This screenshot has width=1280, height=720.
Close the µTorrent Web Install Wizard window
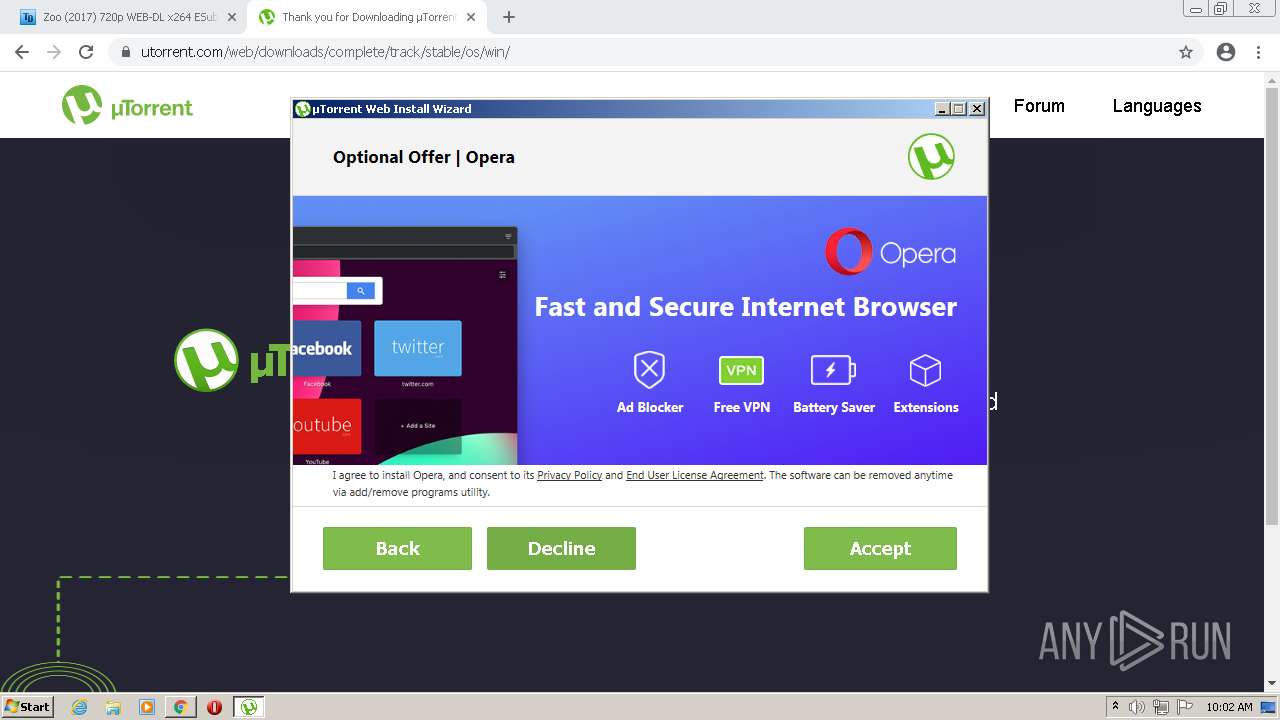pyautogui.click(x=977, y=109)
